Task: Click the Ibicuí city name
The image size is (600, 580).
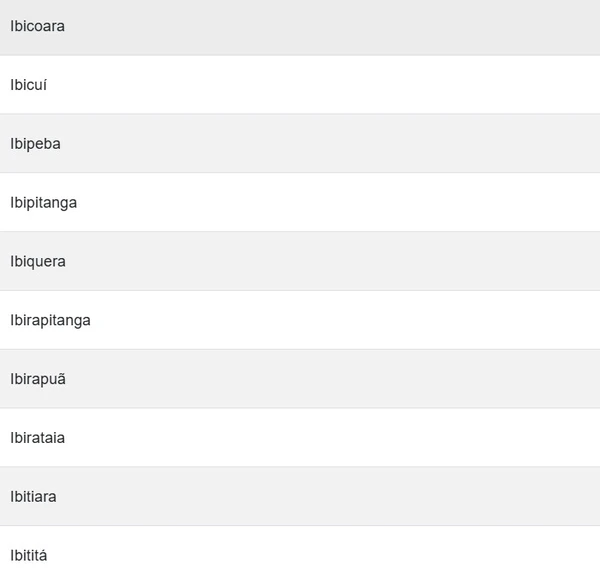Action: (29, 85)
